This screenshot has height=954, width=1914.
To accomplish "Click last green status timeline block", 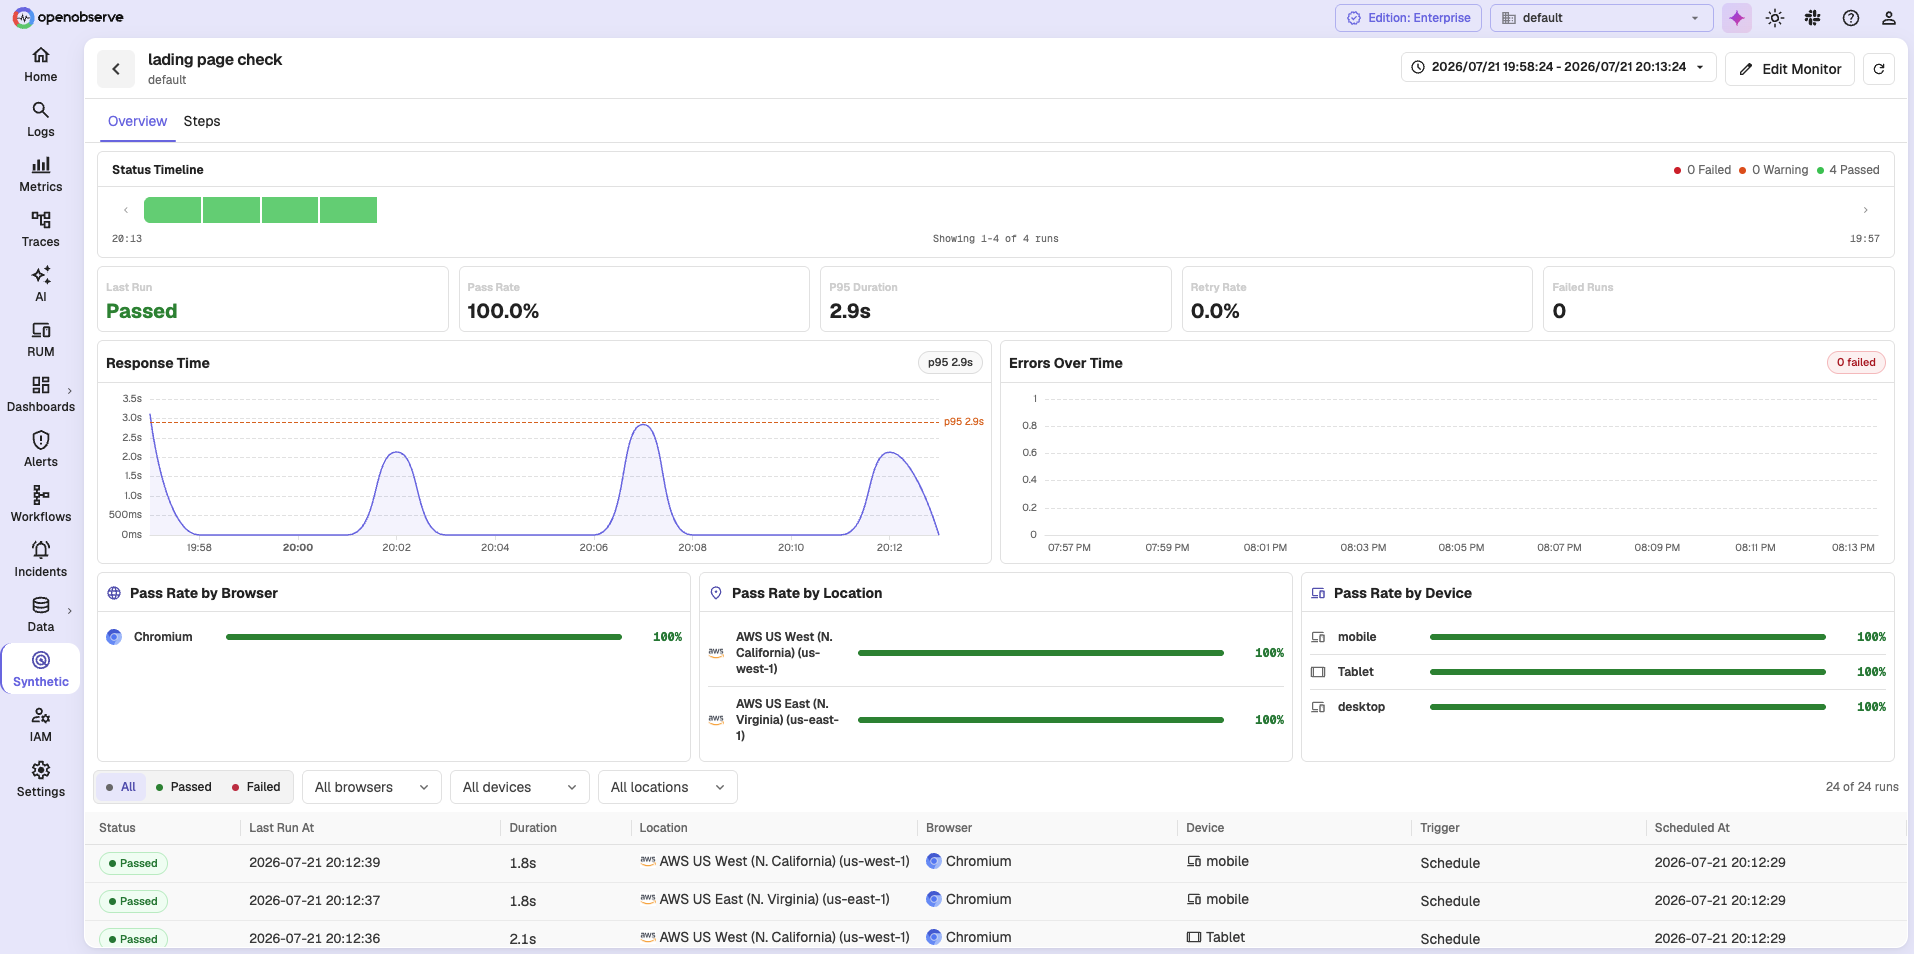I will click(348, 210).
